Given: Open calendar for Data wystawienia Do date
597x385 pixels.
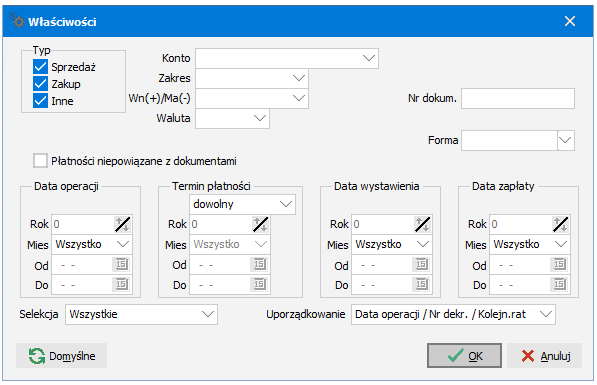Looking at the screenshot, I should [x=421, y=284].
